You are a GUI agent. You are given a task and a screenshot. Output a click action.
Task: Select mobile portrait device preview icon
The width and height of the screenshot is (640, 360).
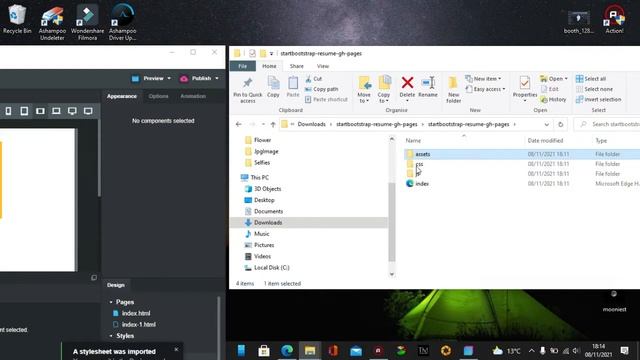tap(8, 111)
